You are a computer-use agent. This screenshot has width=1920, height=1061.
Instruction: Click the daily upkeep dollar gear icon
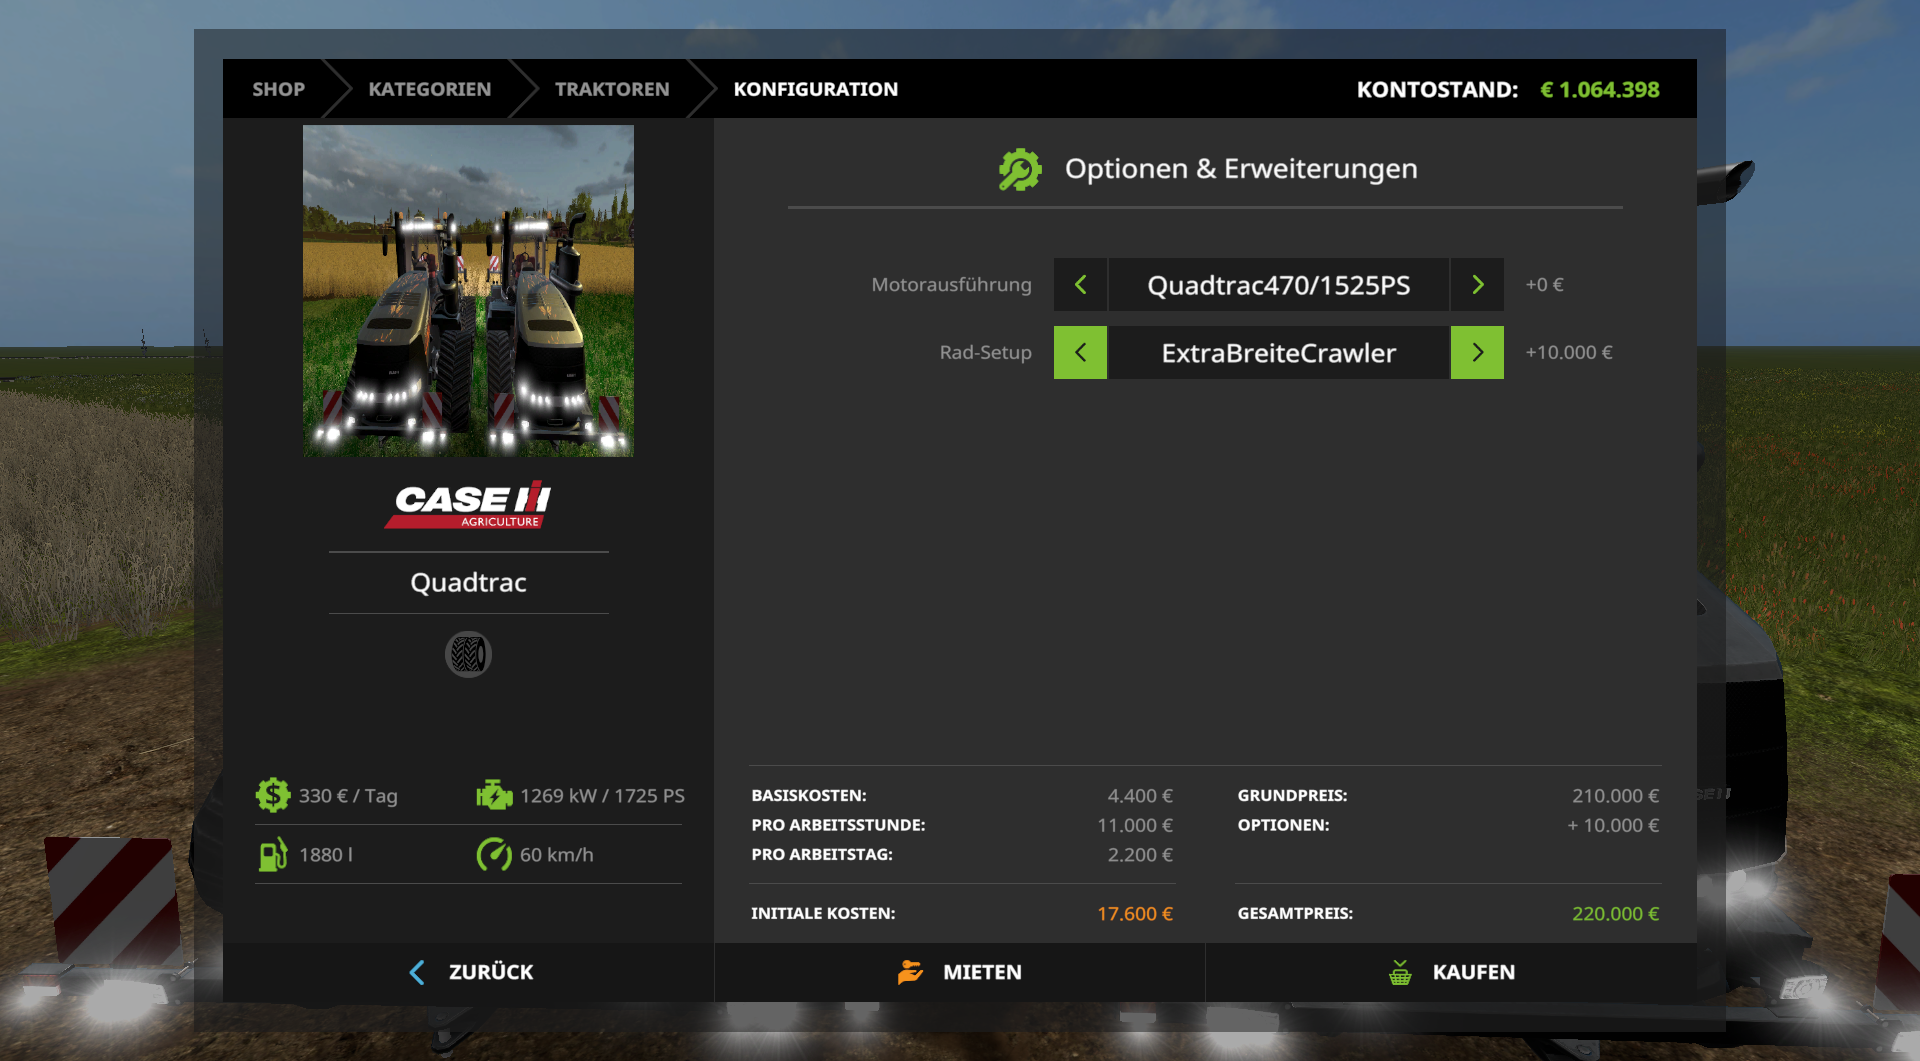click(x=272, y=796)
